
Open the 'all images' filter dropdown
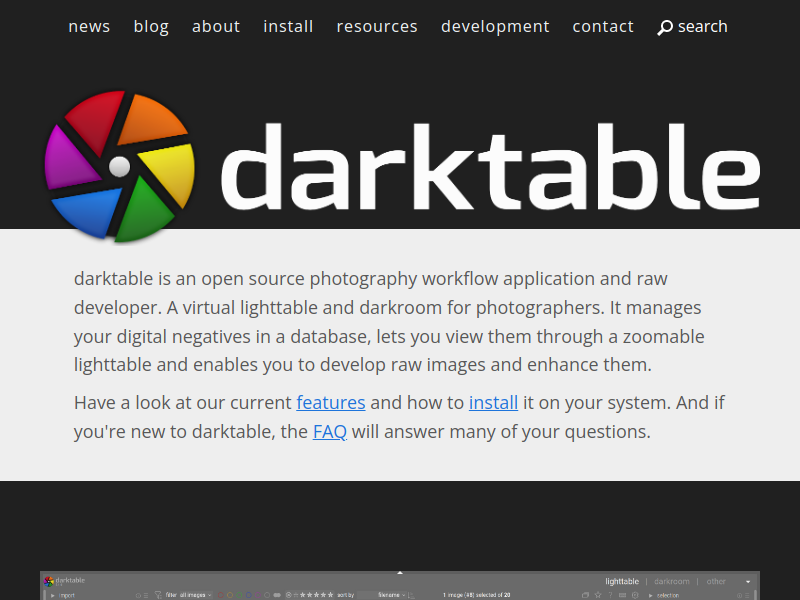coord(195,595)
